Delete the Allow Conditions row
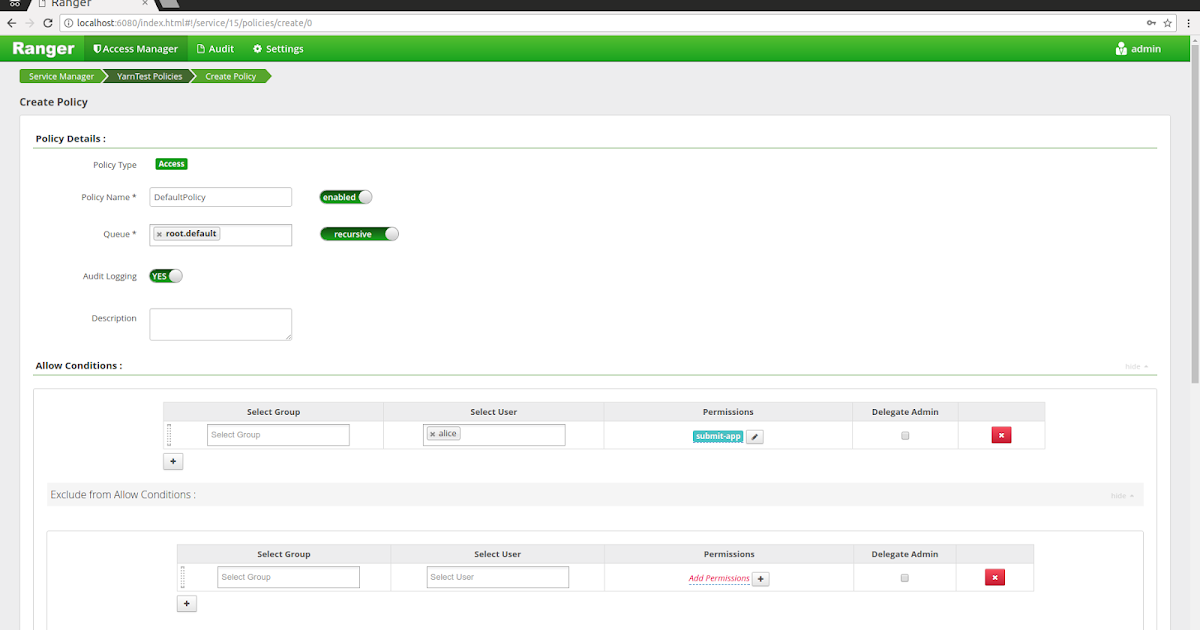 pyautogui.click(x=1001, y=435)
